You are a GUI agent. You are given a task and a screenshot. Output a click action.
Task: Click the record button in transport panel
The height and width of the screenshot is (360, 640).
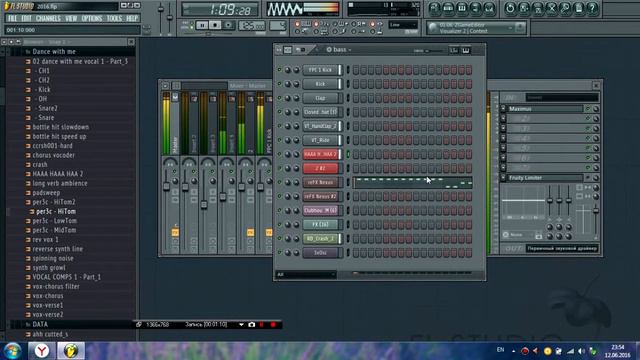[228, 25]
